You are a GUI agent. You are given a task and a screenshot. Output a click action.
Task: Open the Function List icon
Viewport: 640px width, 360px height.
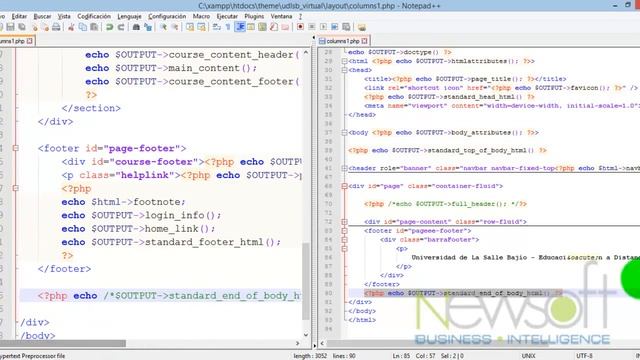(x=274, y=27)
